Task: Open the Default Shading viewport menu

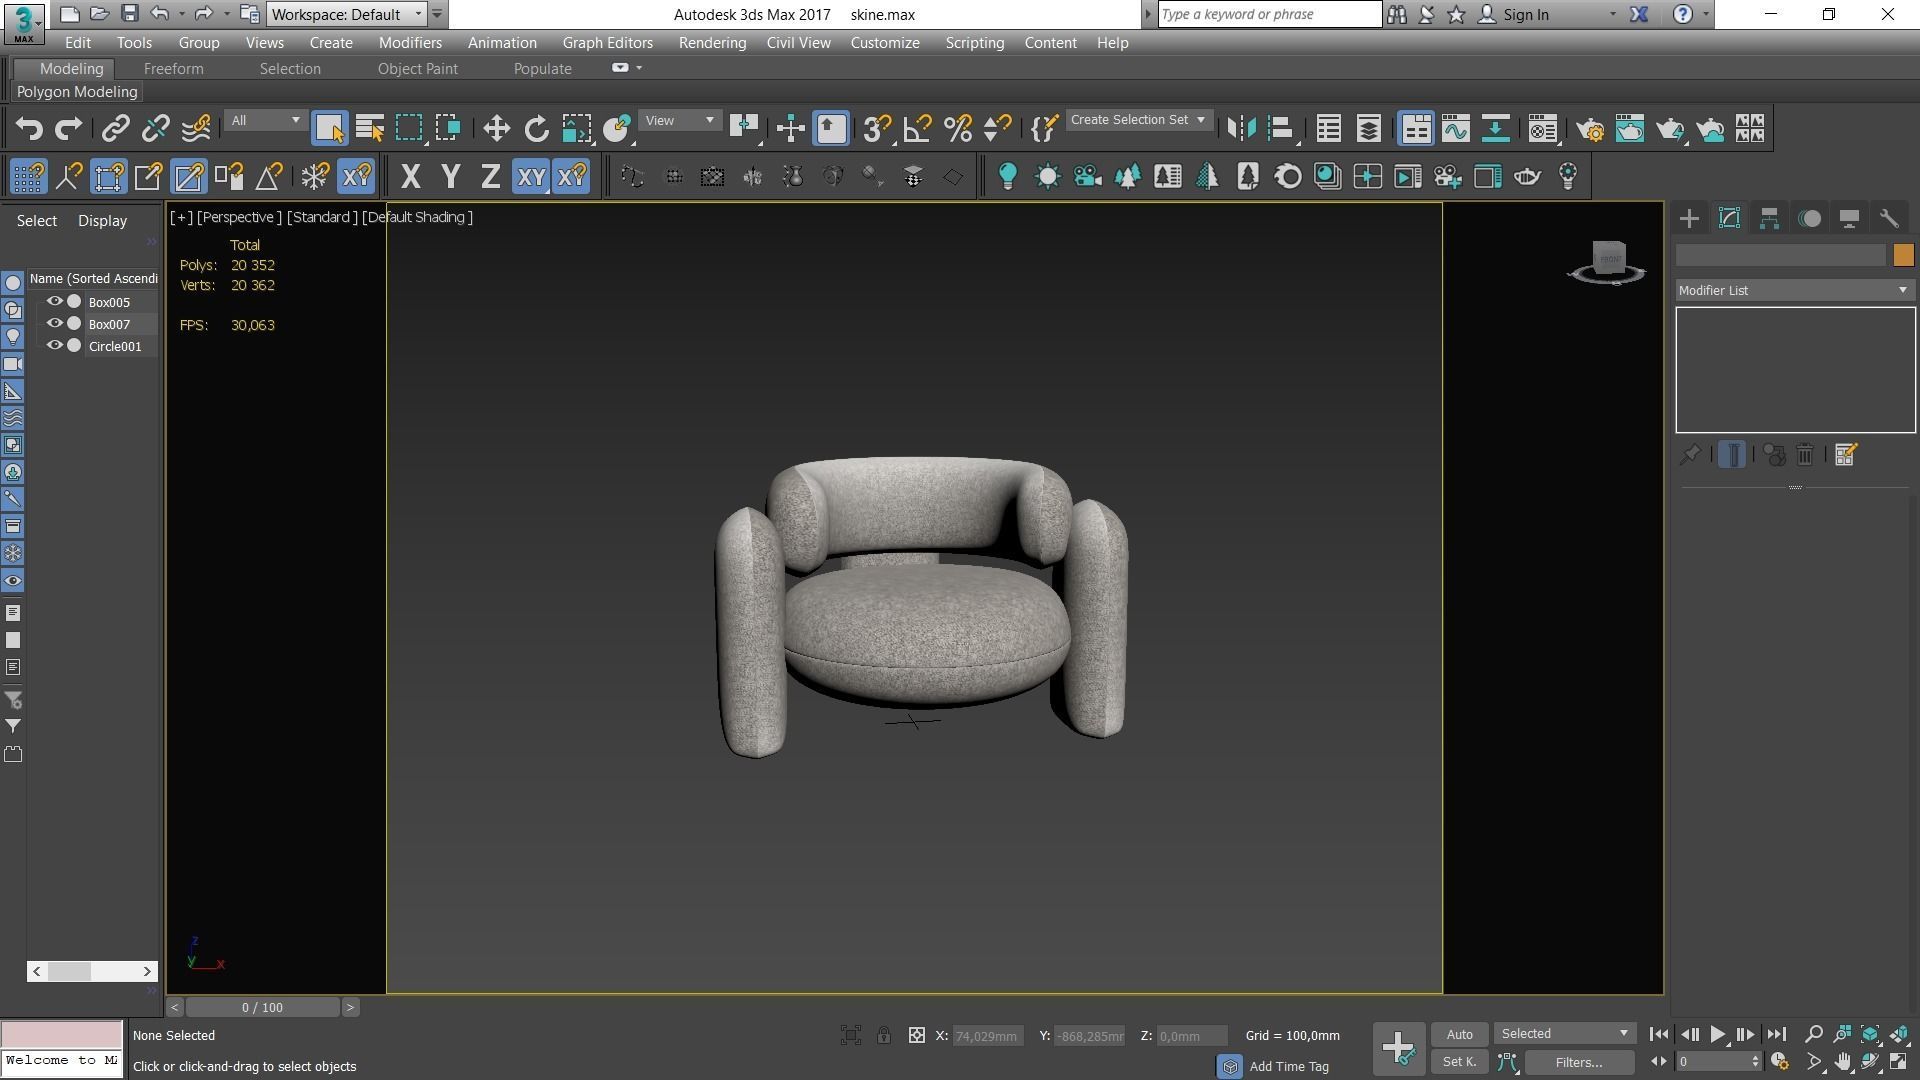Action: pos(417,217)
